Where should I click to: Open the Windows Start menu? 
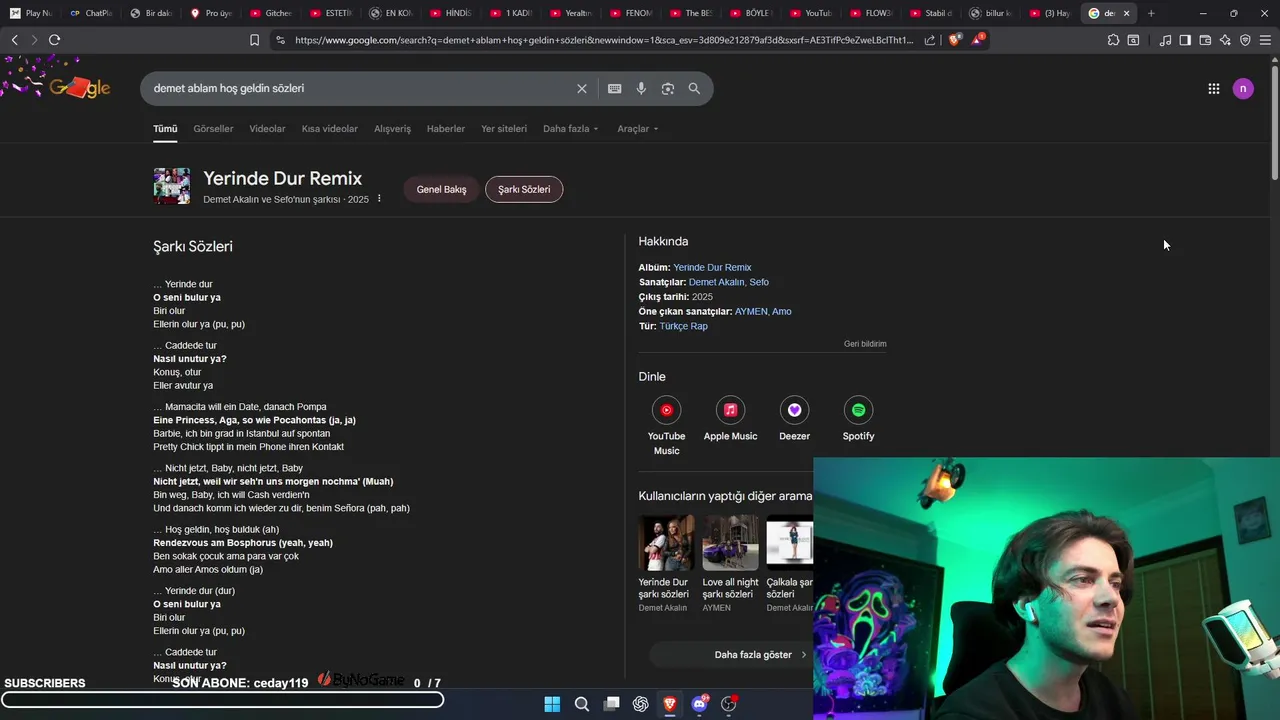click(552, 704)
